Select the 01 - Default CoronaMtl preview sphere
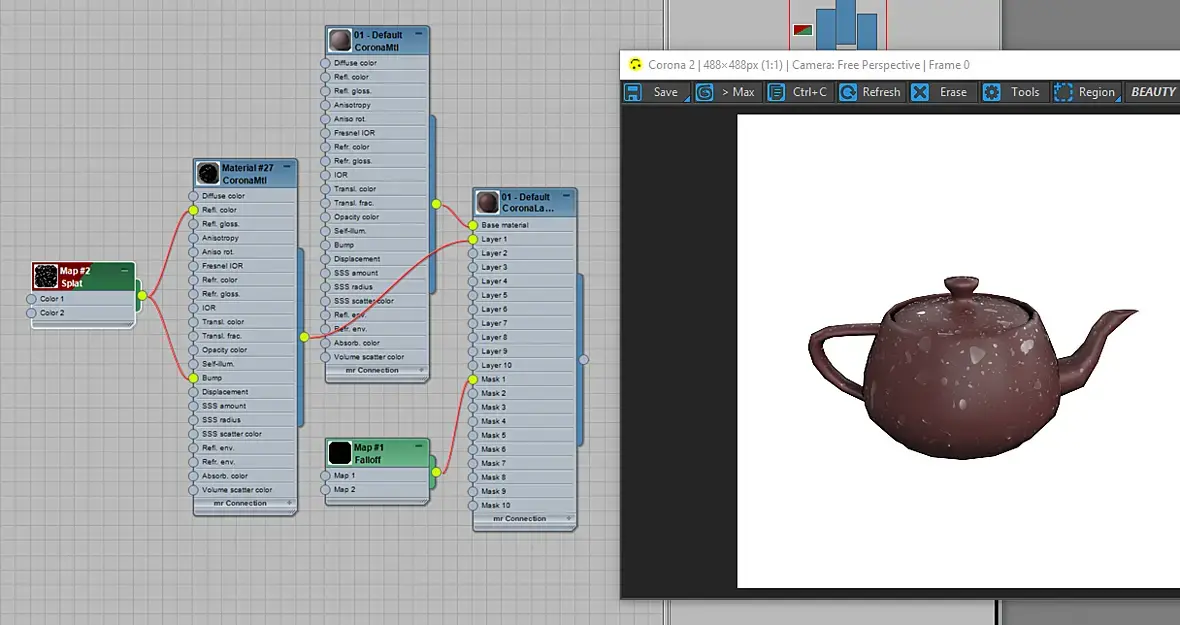 [x=340, y=41]
